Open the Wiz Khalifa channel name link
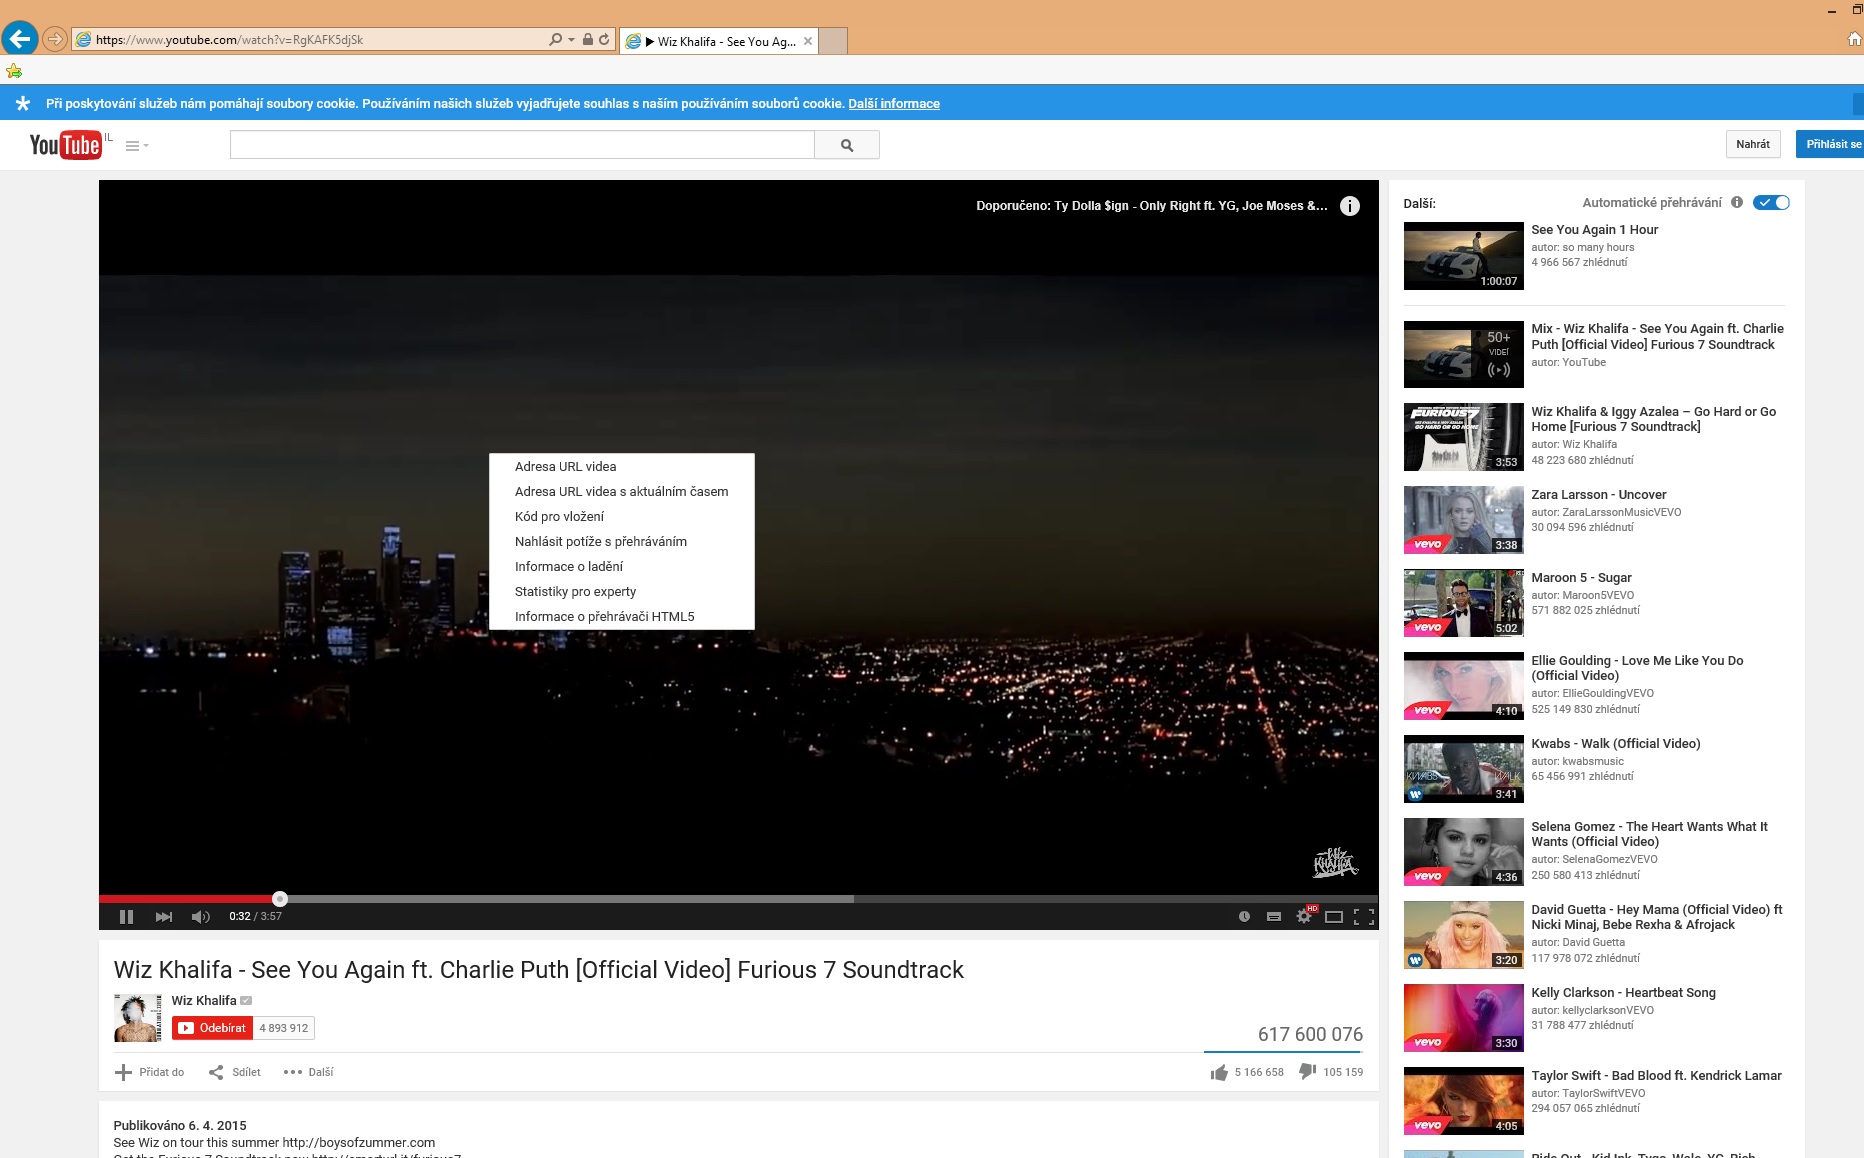The image size is (1864, 1158). pyautogui.click(x=204, y=1000)
